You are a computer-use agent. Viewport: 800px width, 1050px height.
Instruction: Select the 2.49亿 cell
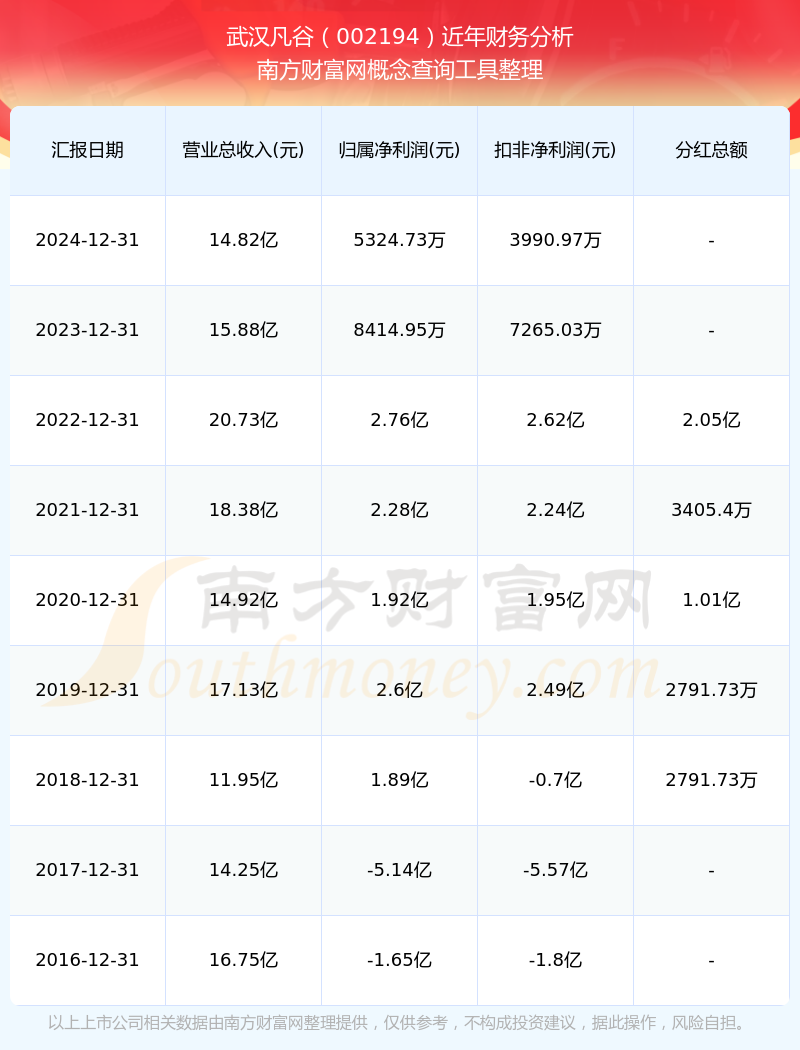pyautogui.click(x=555, y=690)
